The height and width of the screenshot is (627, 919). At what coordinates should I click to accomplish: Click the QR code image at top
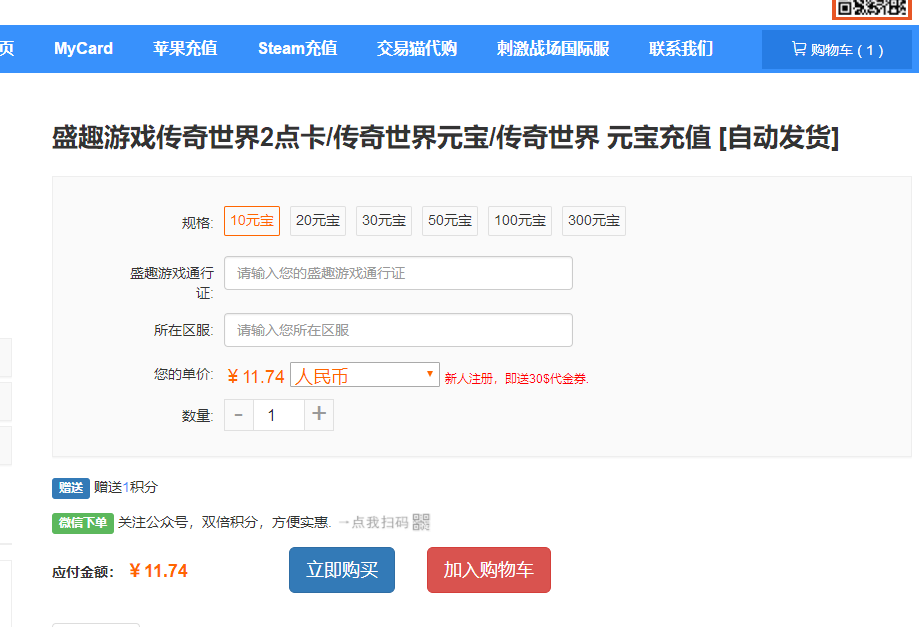coord(872,9)
